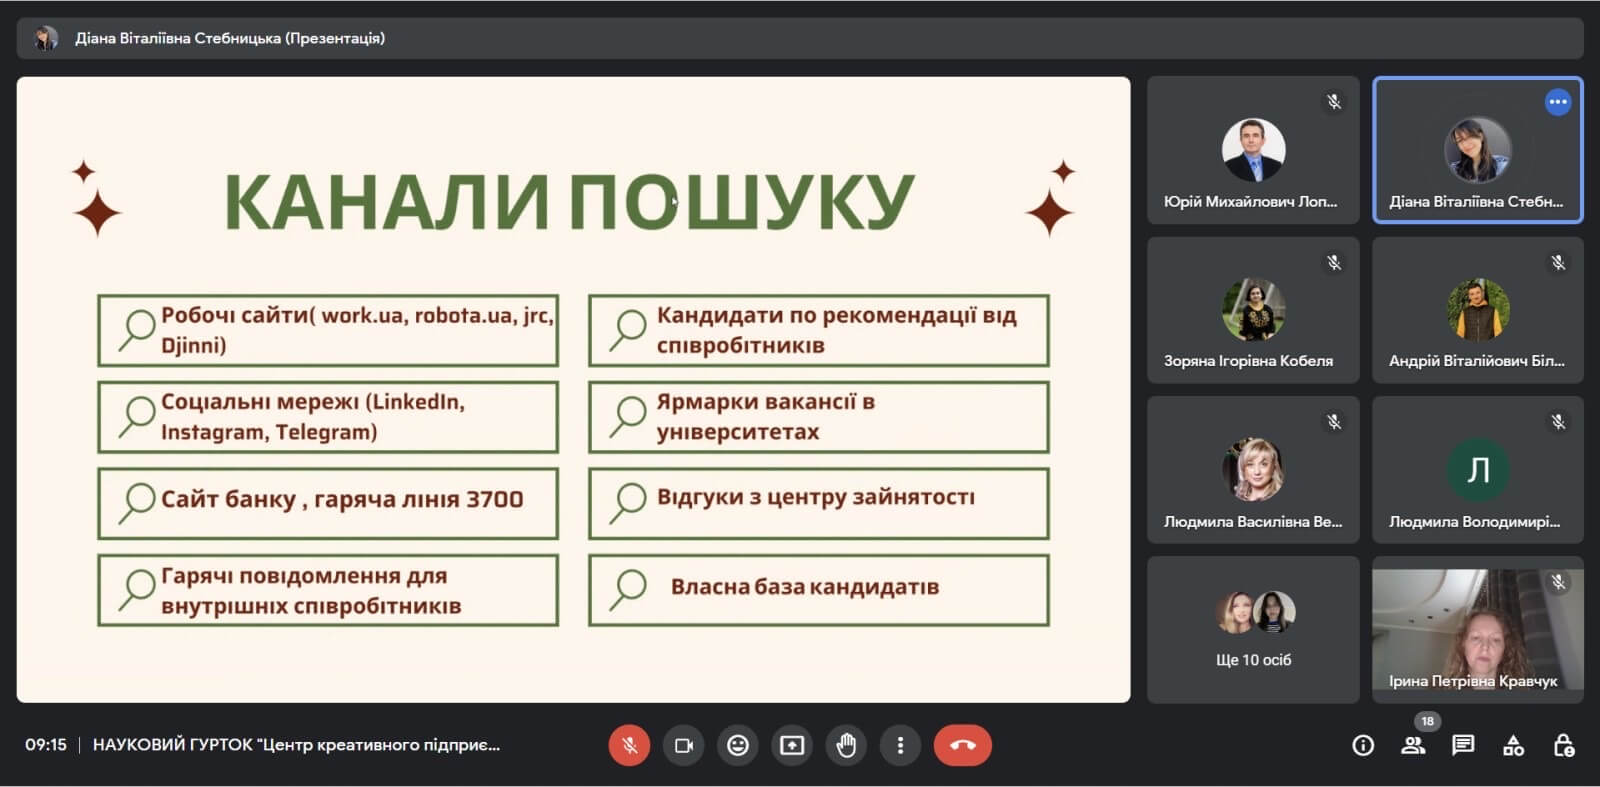Expand the 'Ще 10 осіб' tile
Screen dimensions: 1600x787
tap(1253, 630)
